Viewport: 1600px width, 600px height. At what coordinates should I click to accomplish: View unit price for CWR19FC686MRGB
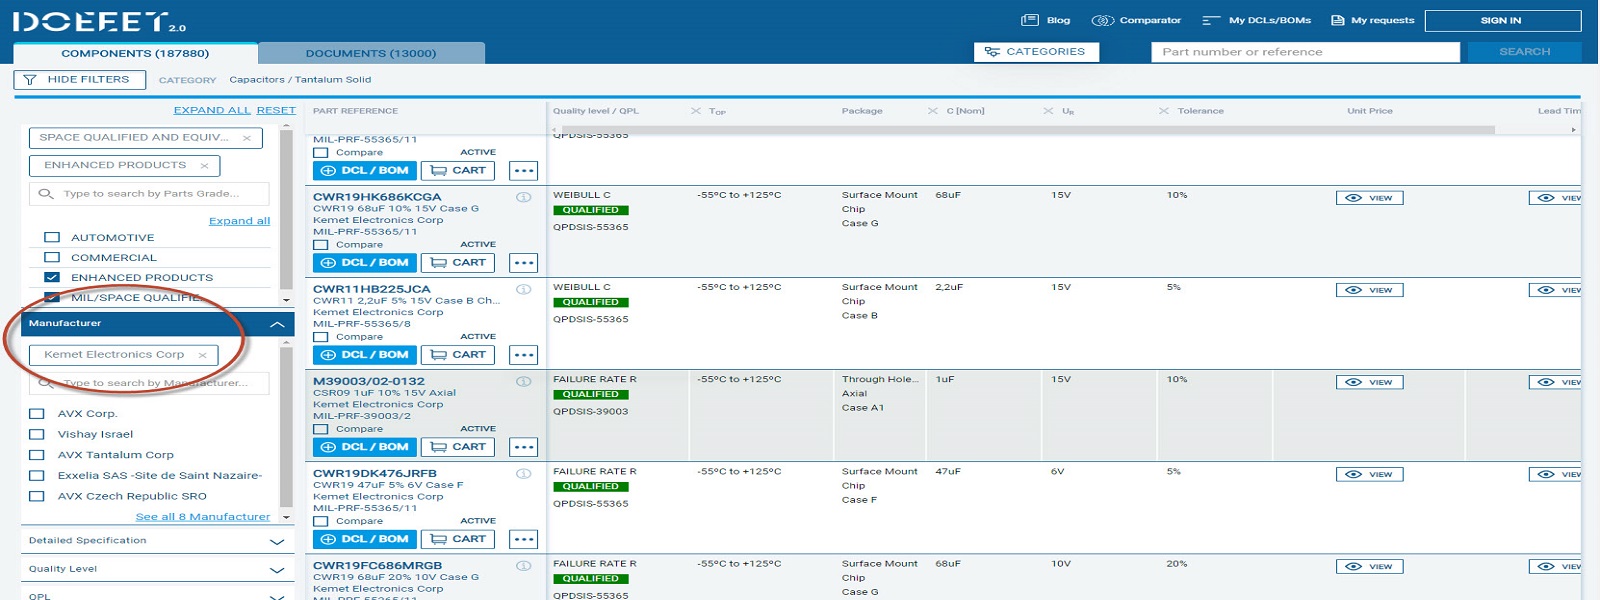tap(1370, 566)
